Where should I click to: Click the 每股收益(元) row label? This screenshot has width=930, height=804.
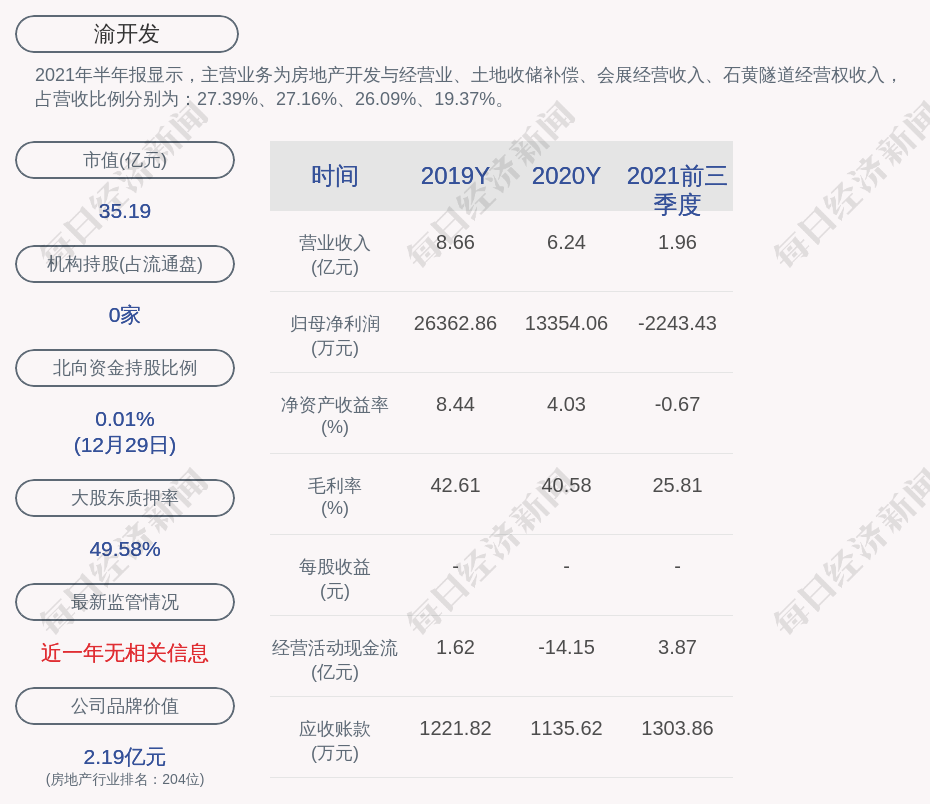(335, 579)
